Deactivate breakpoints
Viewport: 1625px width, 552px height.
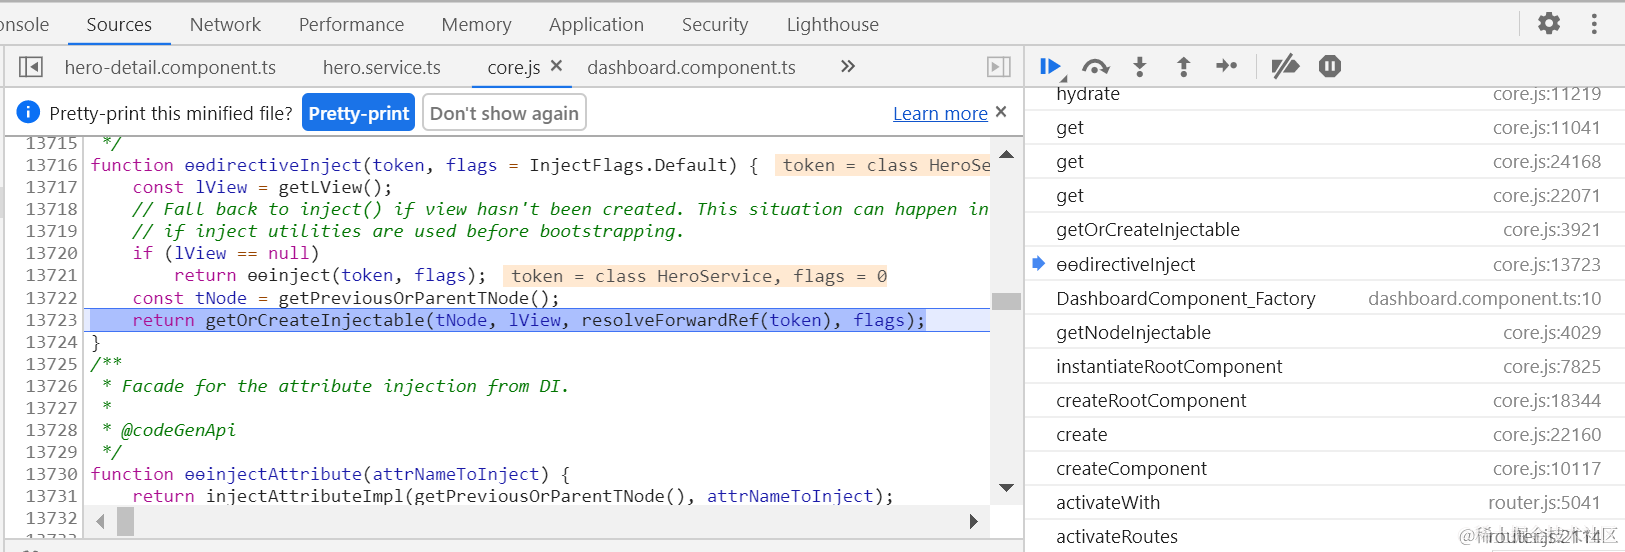tap(1285, 66)
